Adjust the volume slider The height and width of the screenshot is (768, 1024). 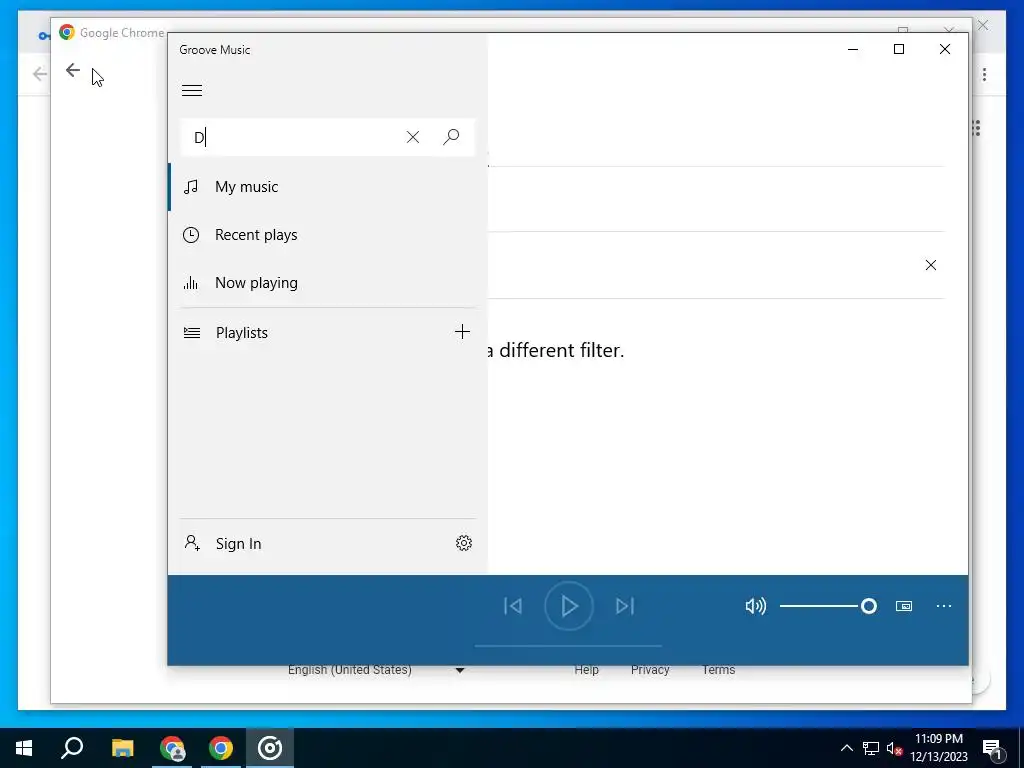[828, 606]
